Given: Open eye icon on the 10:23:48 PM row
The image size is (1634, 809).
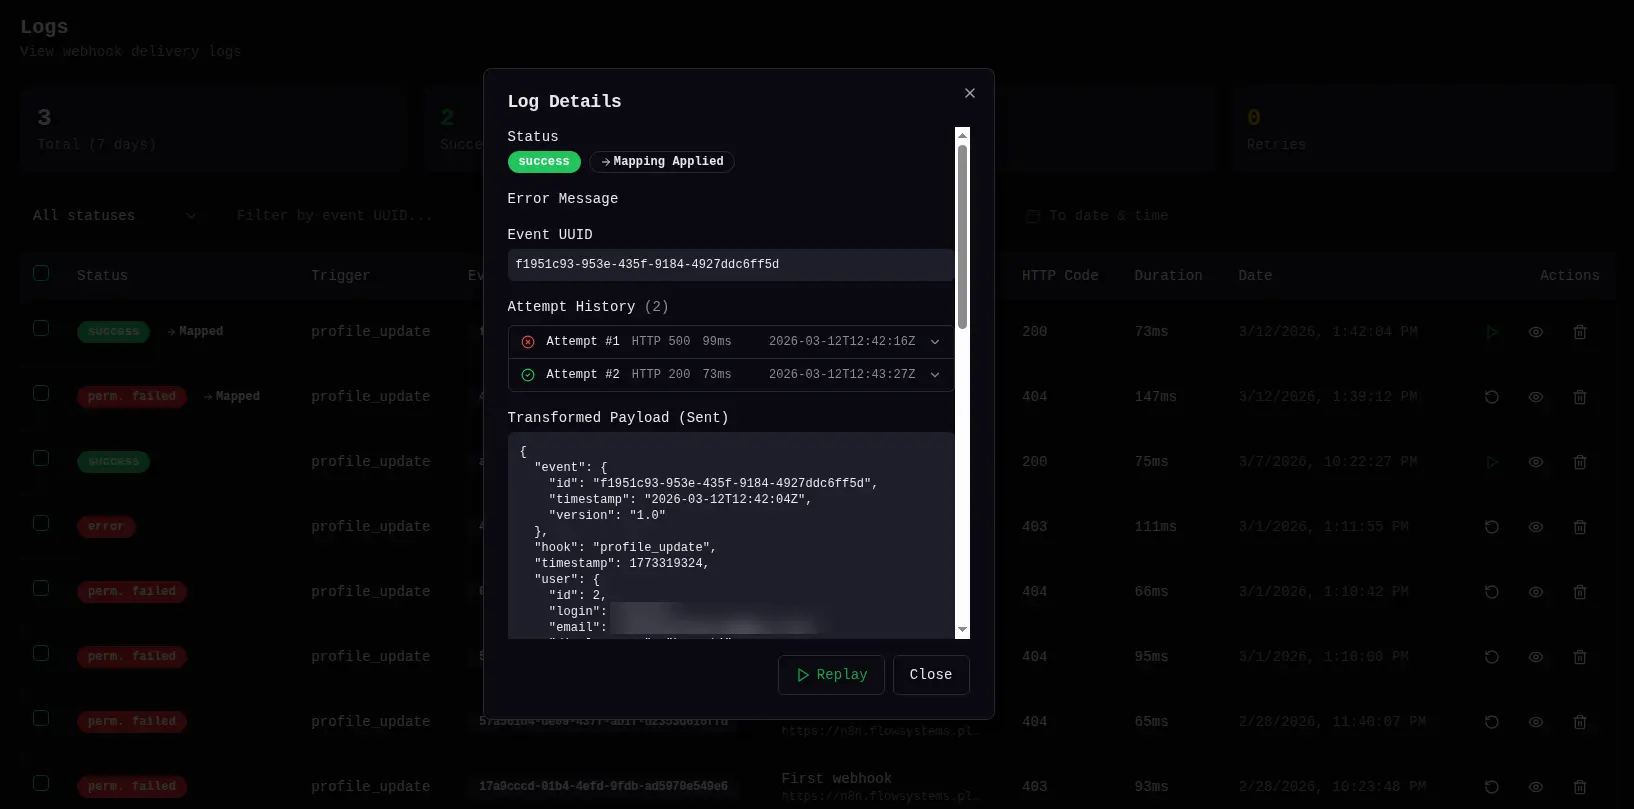Looking at the screenshot, I should point(1536,787).
